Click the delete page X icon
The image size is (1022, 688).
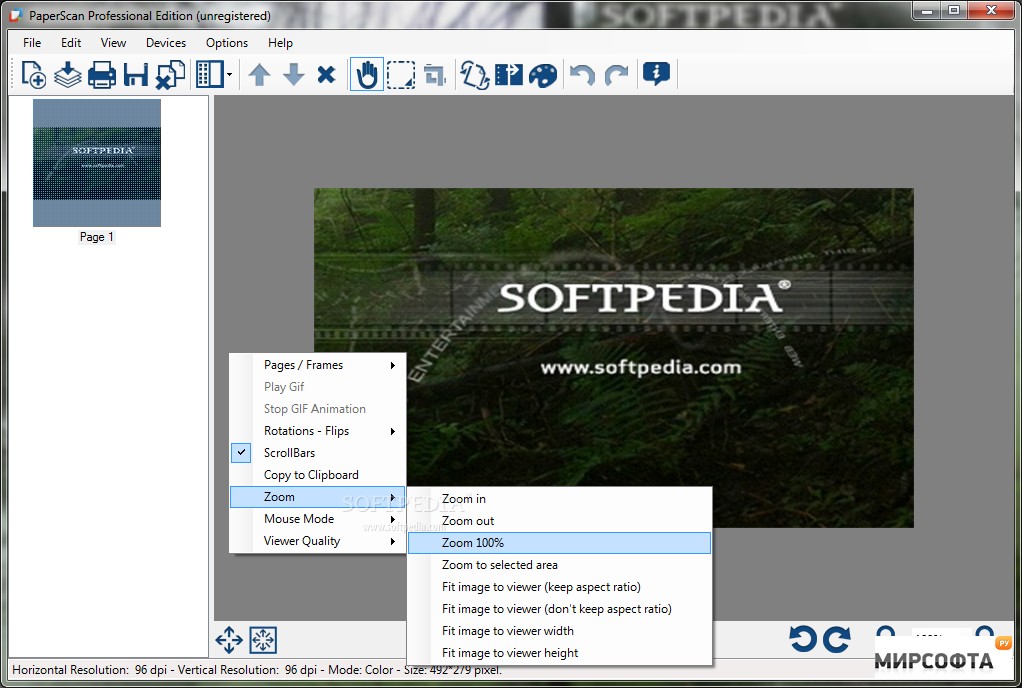tap(326, 73)
